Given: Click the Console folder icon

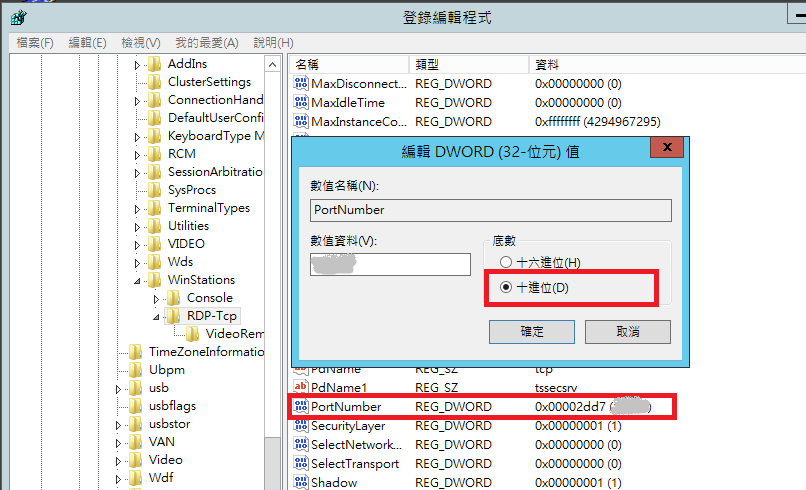Looking at the screenshot, I should coord(174,298).
